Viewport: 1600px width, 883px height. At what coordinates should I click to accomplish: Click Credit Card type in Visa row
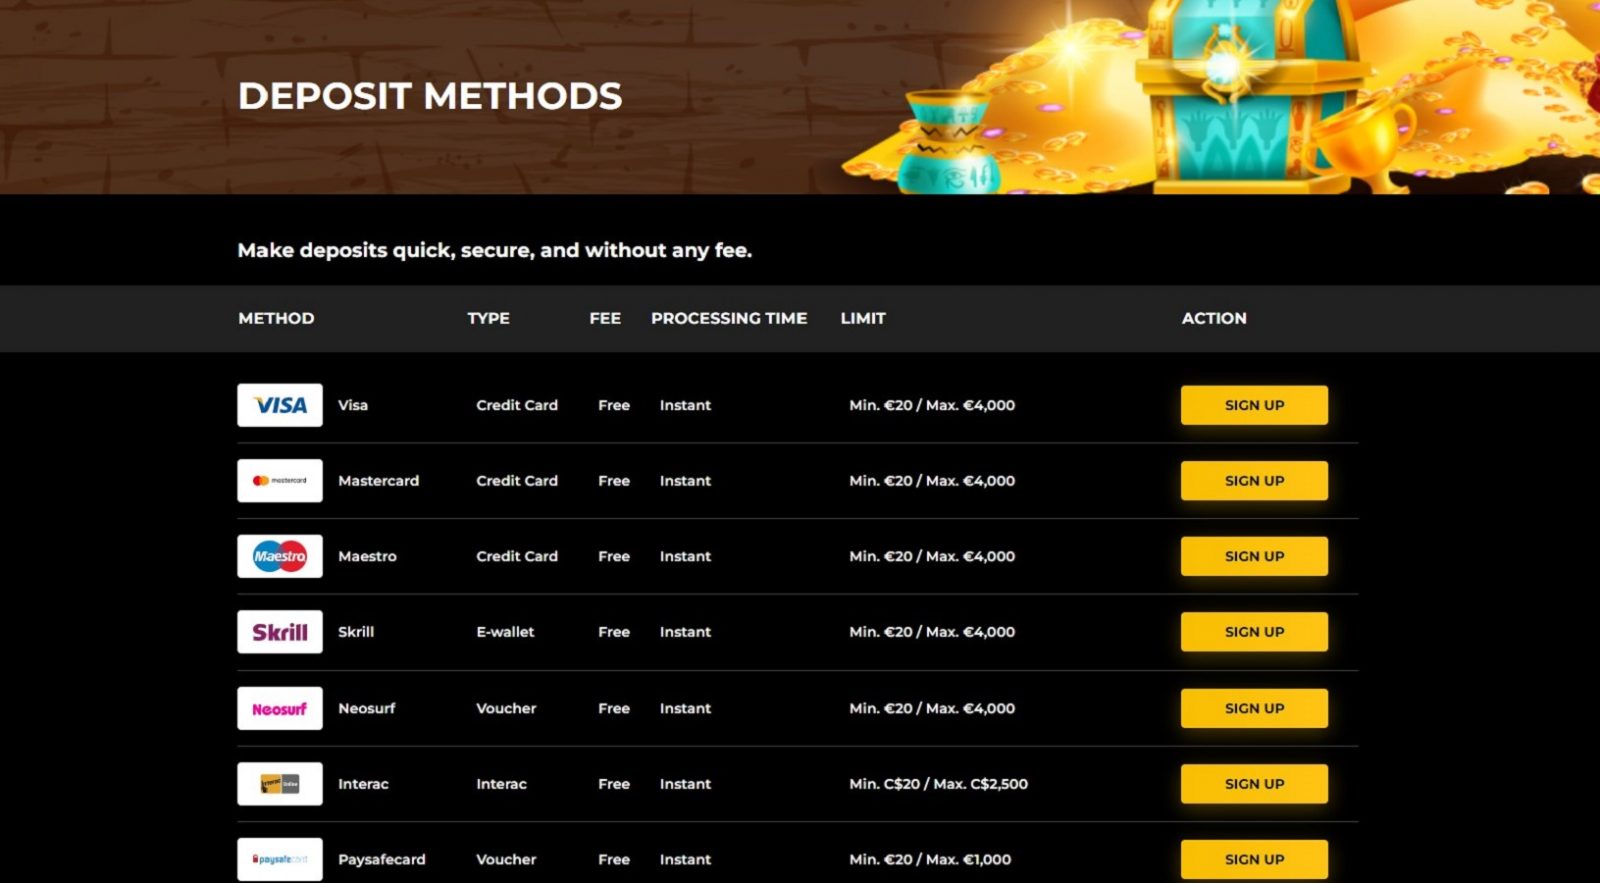pyautogui.click(x=517, y=405)
